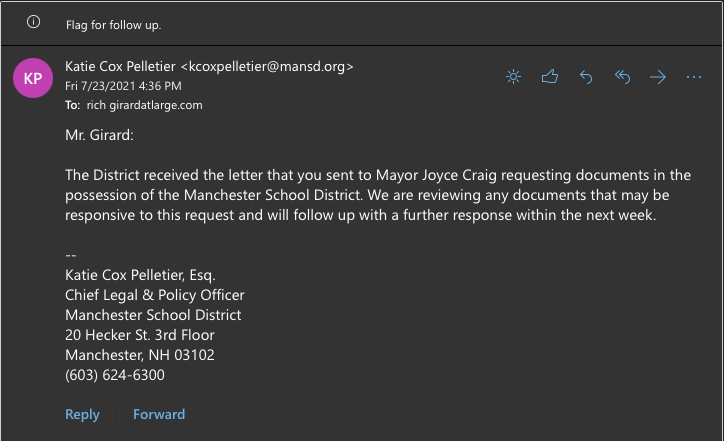
Task: Click the 'Manchester, NH 03102' address line
Action: click(x=139, y=355)
